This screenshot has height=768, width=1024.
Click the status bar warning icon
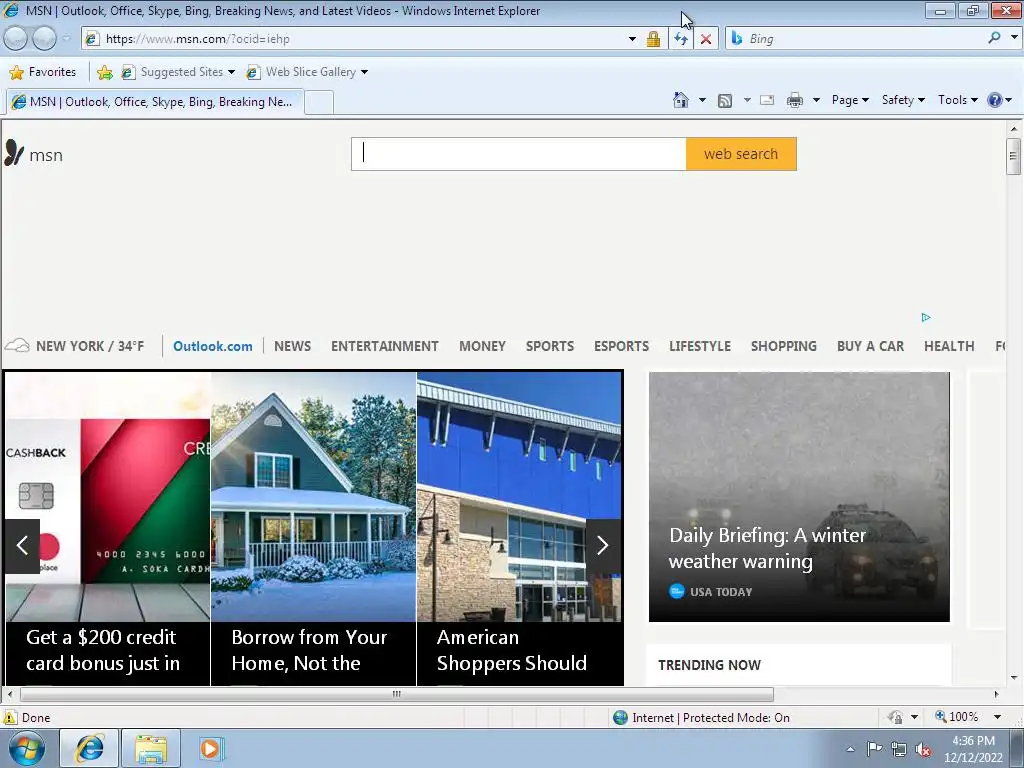coord(10,717)
